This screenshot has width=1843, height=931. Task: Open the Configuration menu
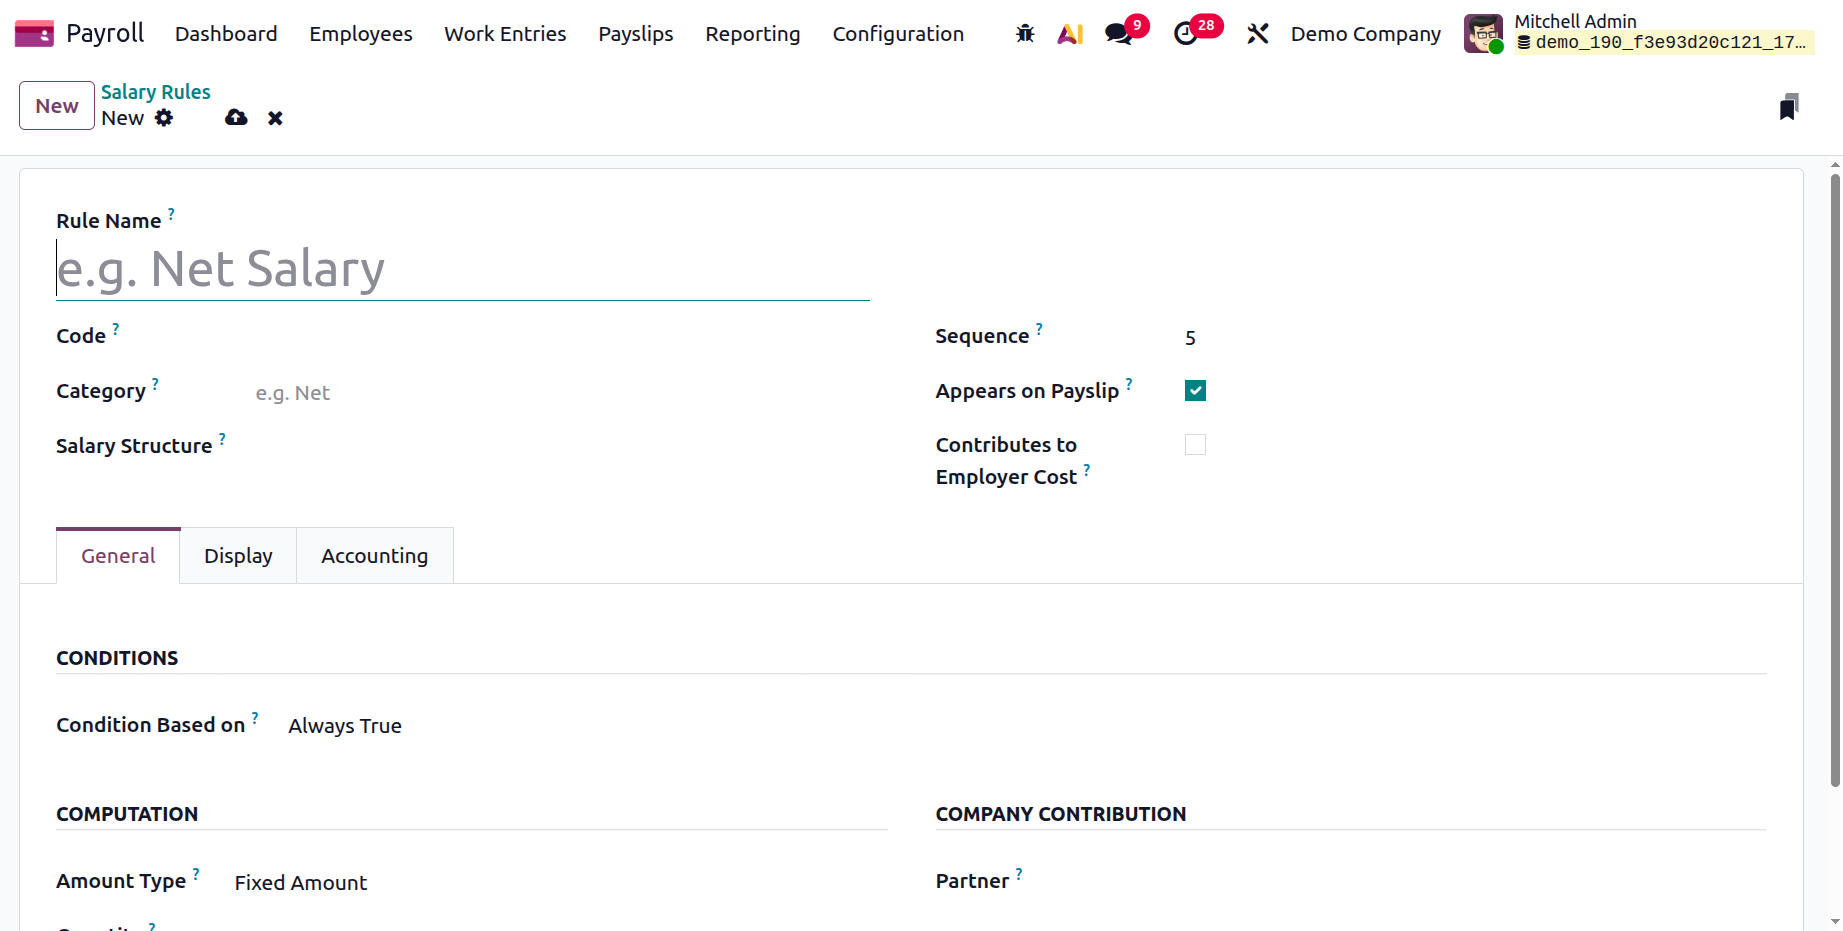(x=898, y=34)
